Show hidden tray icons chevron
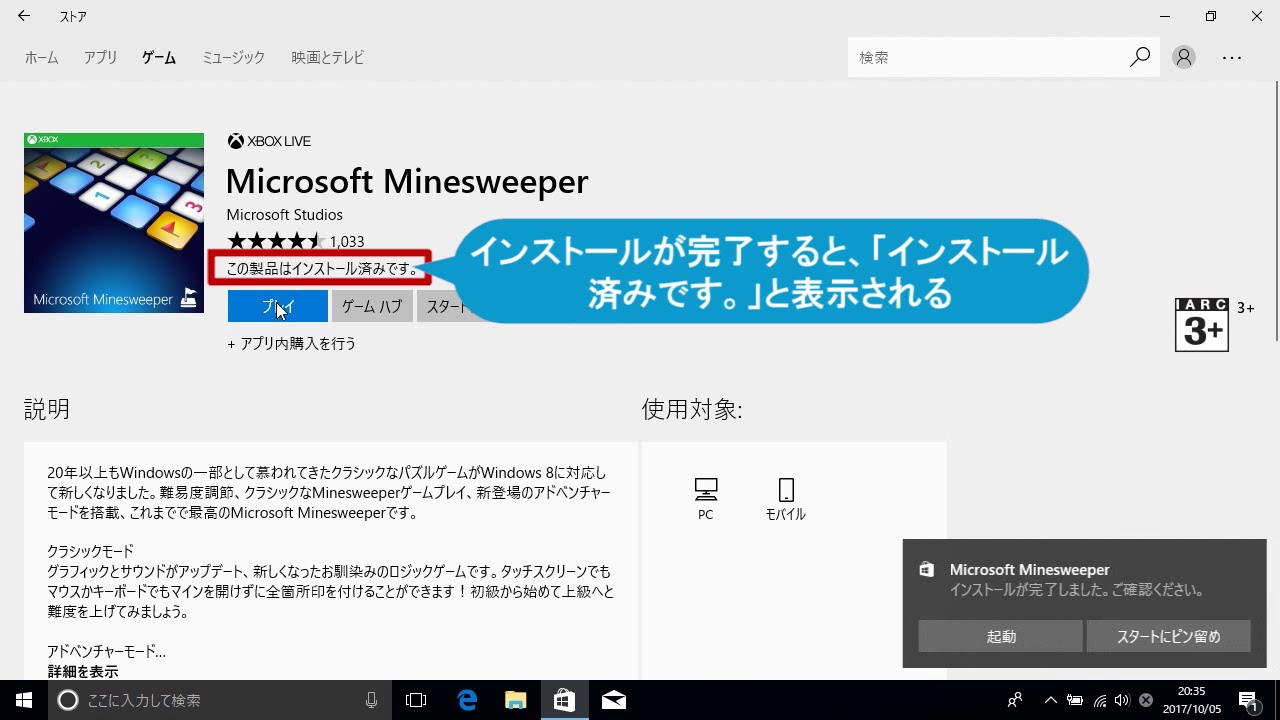The width and height of the screenshot is (1280, 720). coord(1050,700)
